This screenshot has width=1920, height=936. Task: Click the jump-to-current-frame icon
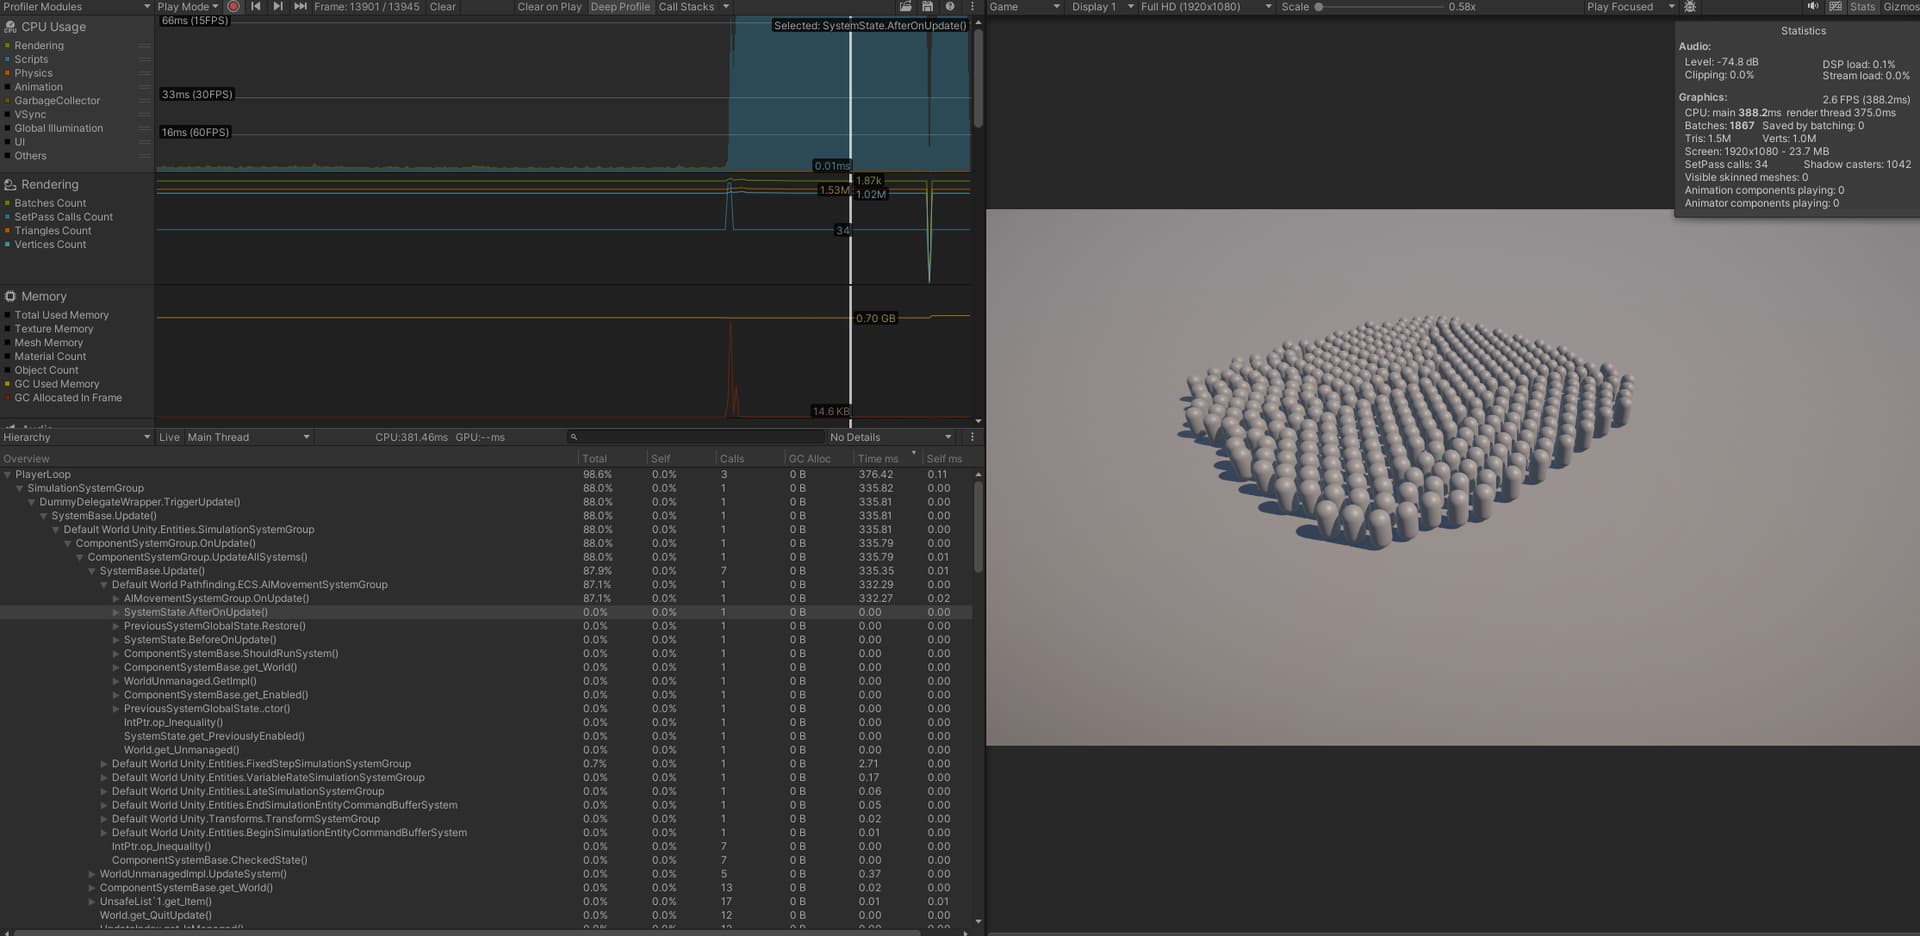tap(299, 7)
